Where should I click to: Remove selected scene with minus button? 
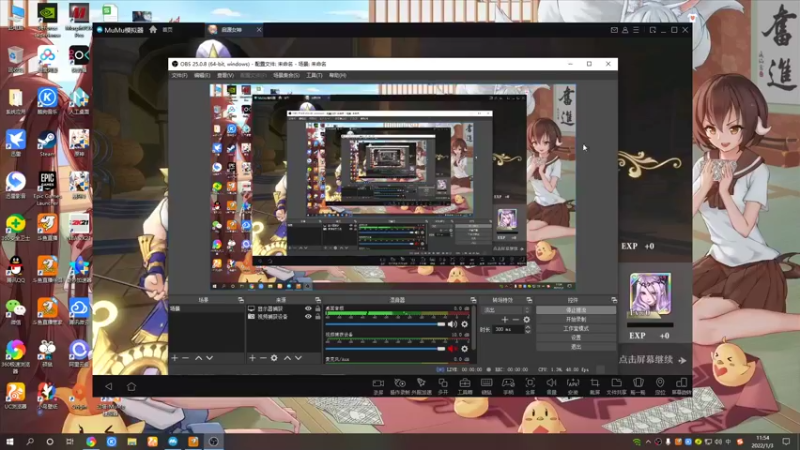tap(186, 358)
